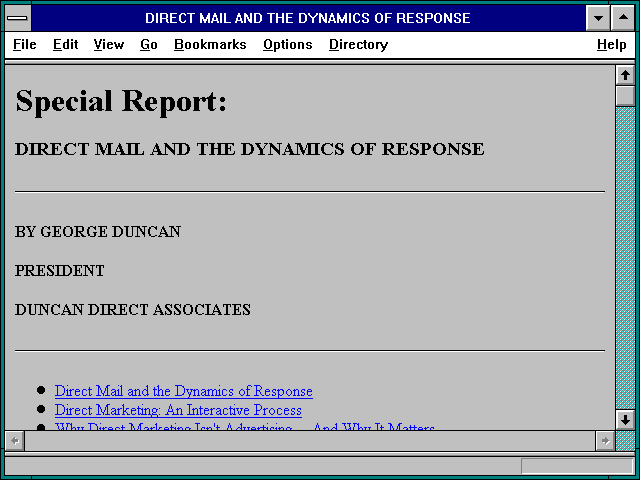Viewport: 640px width, 480px height.
Task: Open the Directory menu
Action: click(358, 44)
